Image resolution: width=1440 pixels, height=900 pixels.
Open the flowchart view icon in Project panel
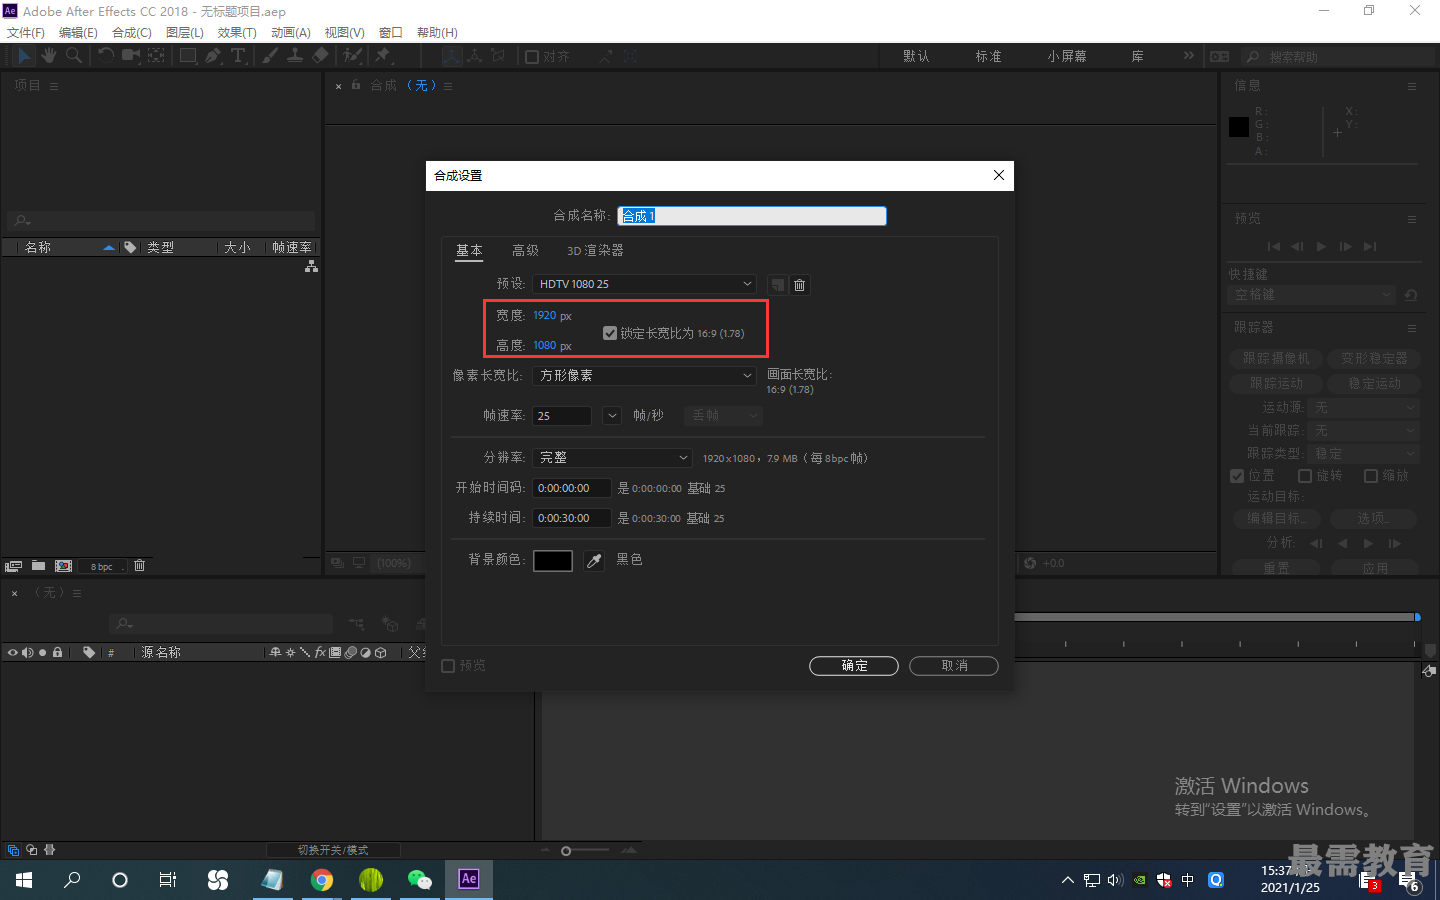point(312,266)
